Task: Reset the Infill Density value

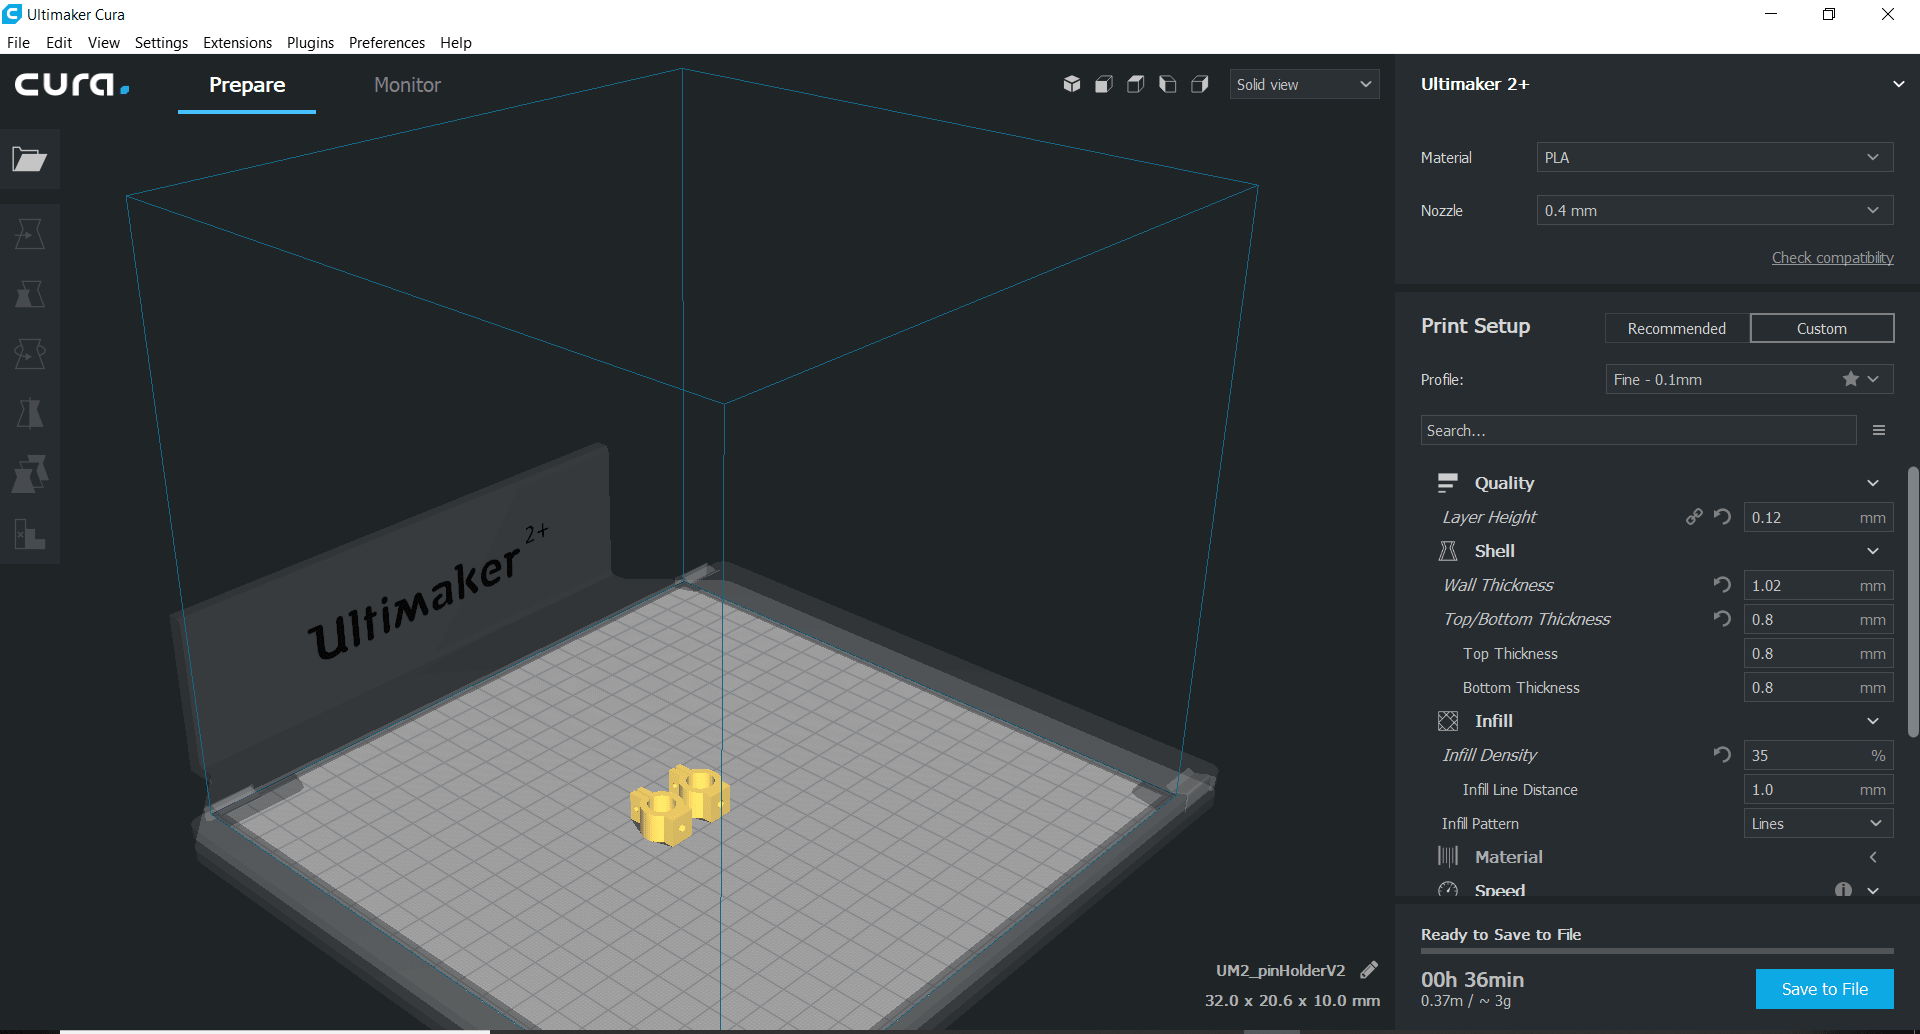Action: pos(1722,755)
